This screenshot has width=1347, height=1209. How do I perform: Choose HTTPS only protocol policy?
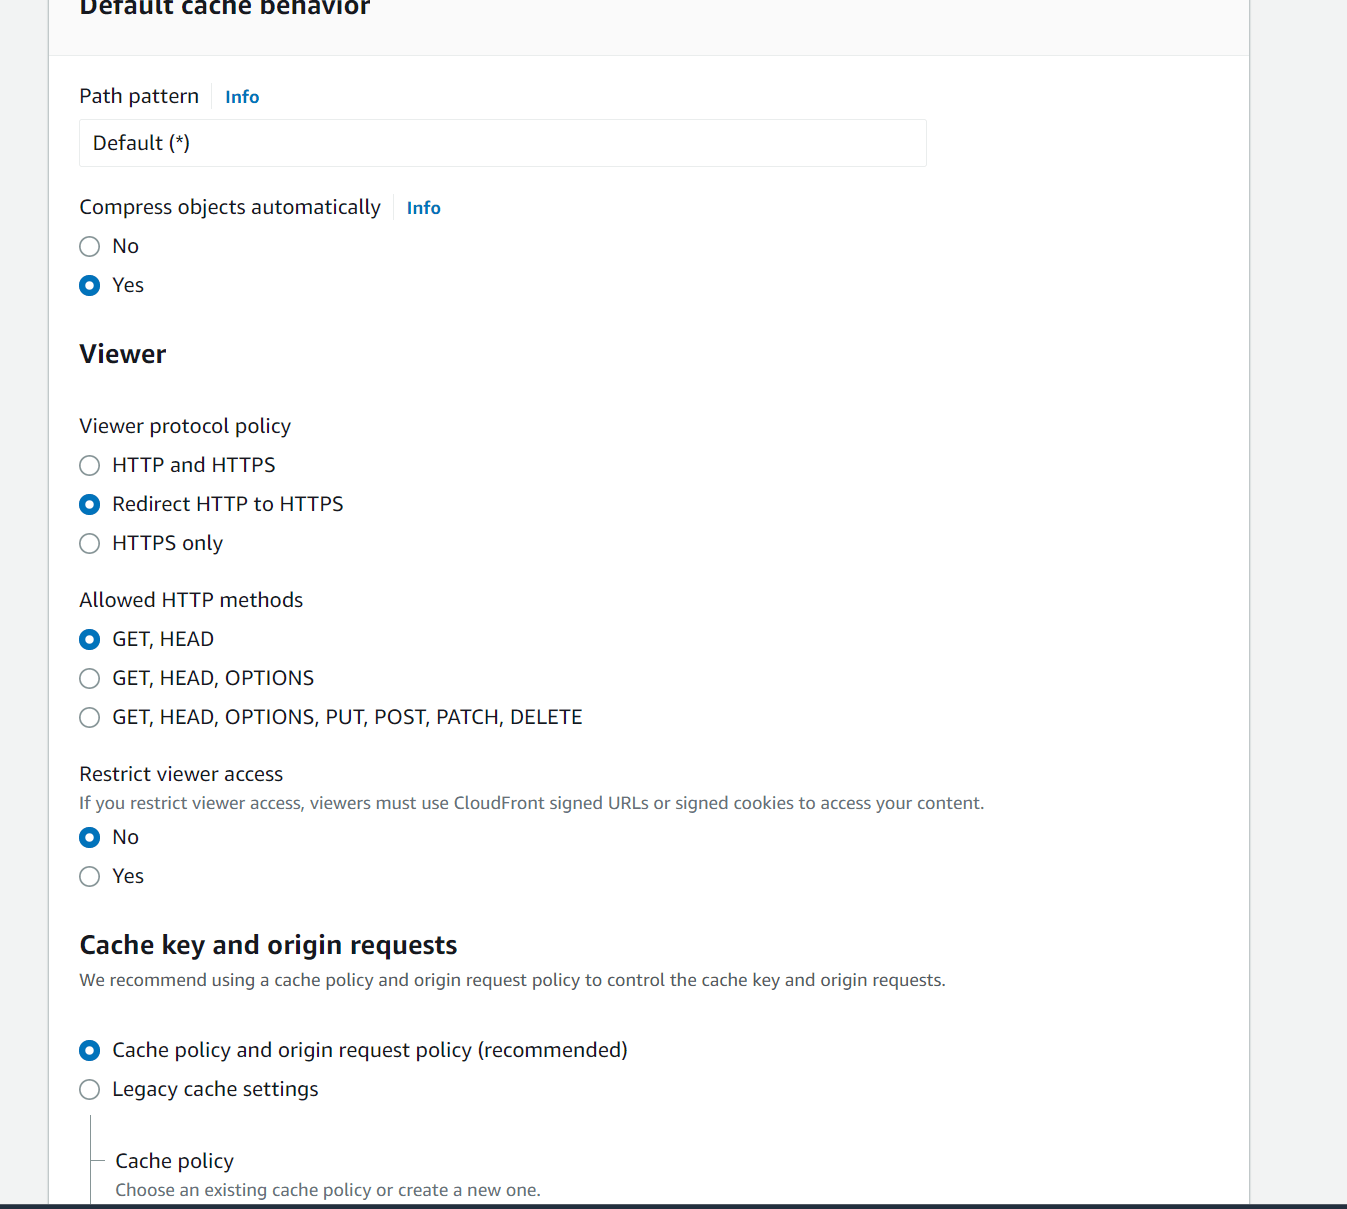click(89, 543)
